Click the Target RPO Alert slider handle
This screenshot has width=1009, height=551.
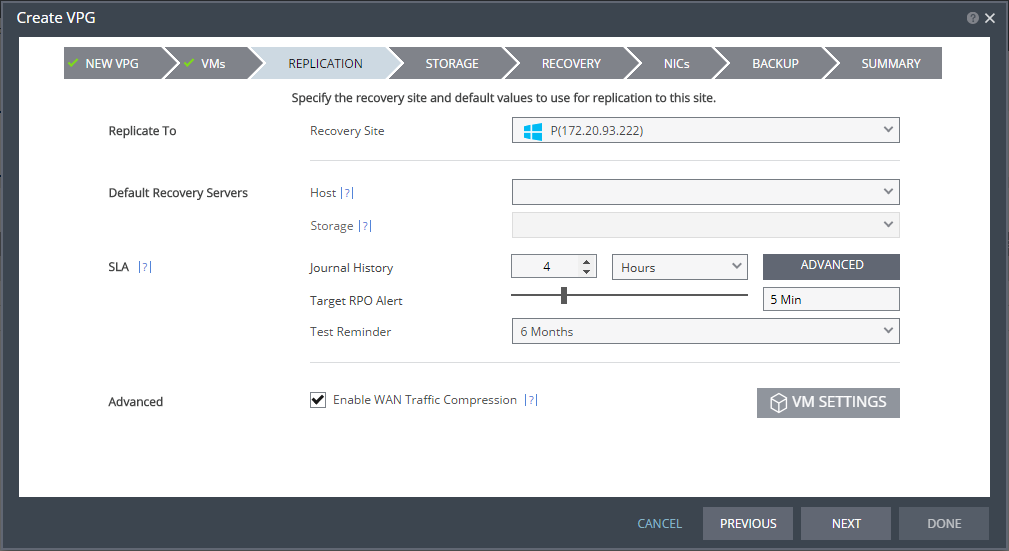(x=564, y=295)
